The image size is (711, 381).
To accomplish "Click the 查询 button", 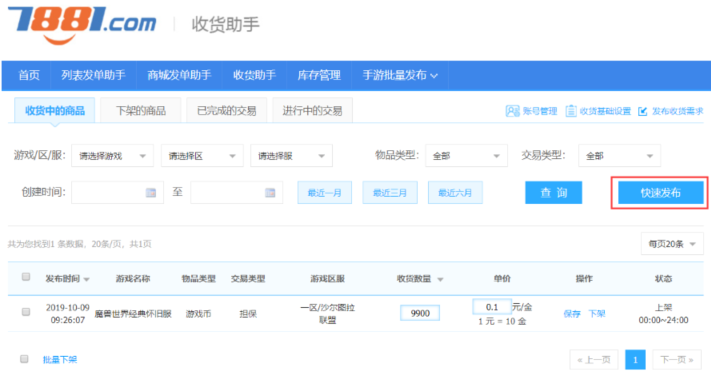I will (553, 193).
